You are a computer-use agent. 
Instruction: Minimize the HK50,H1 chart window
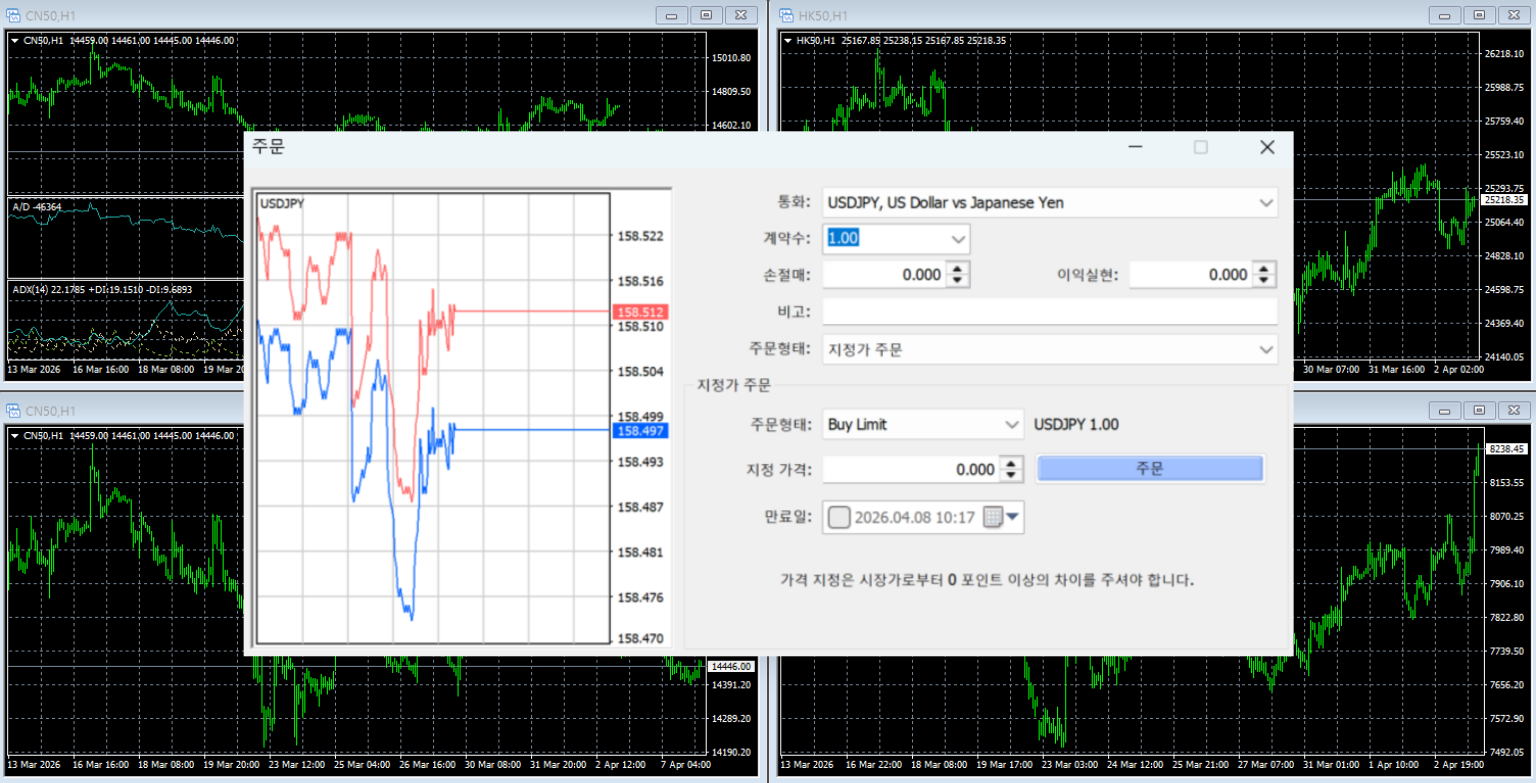[1444, 15]
